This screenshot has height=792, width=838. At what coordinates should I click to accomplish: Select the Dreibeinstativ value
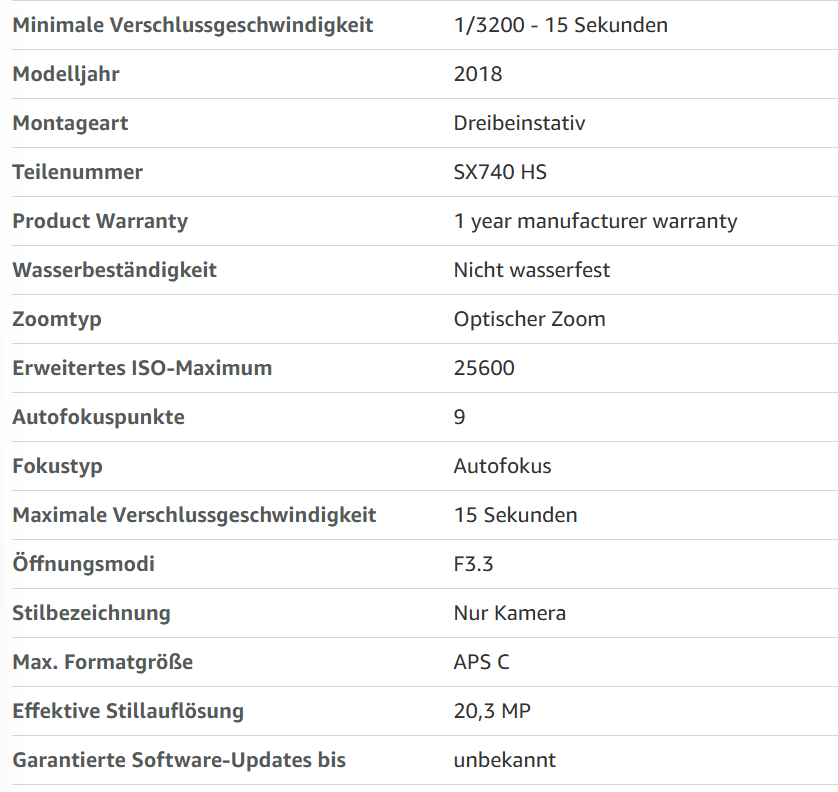point(519,123)
